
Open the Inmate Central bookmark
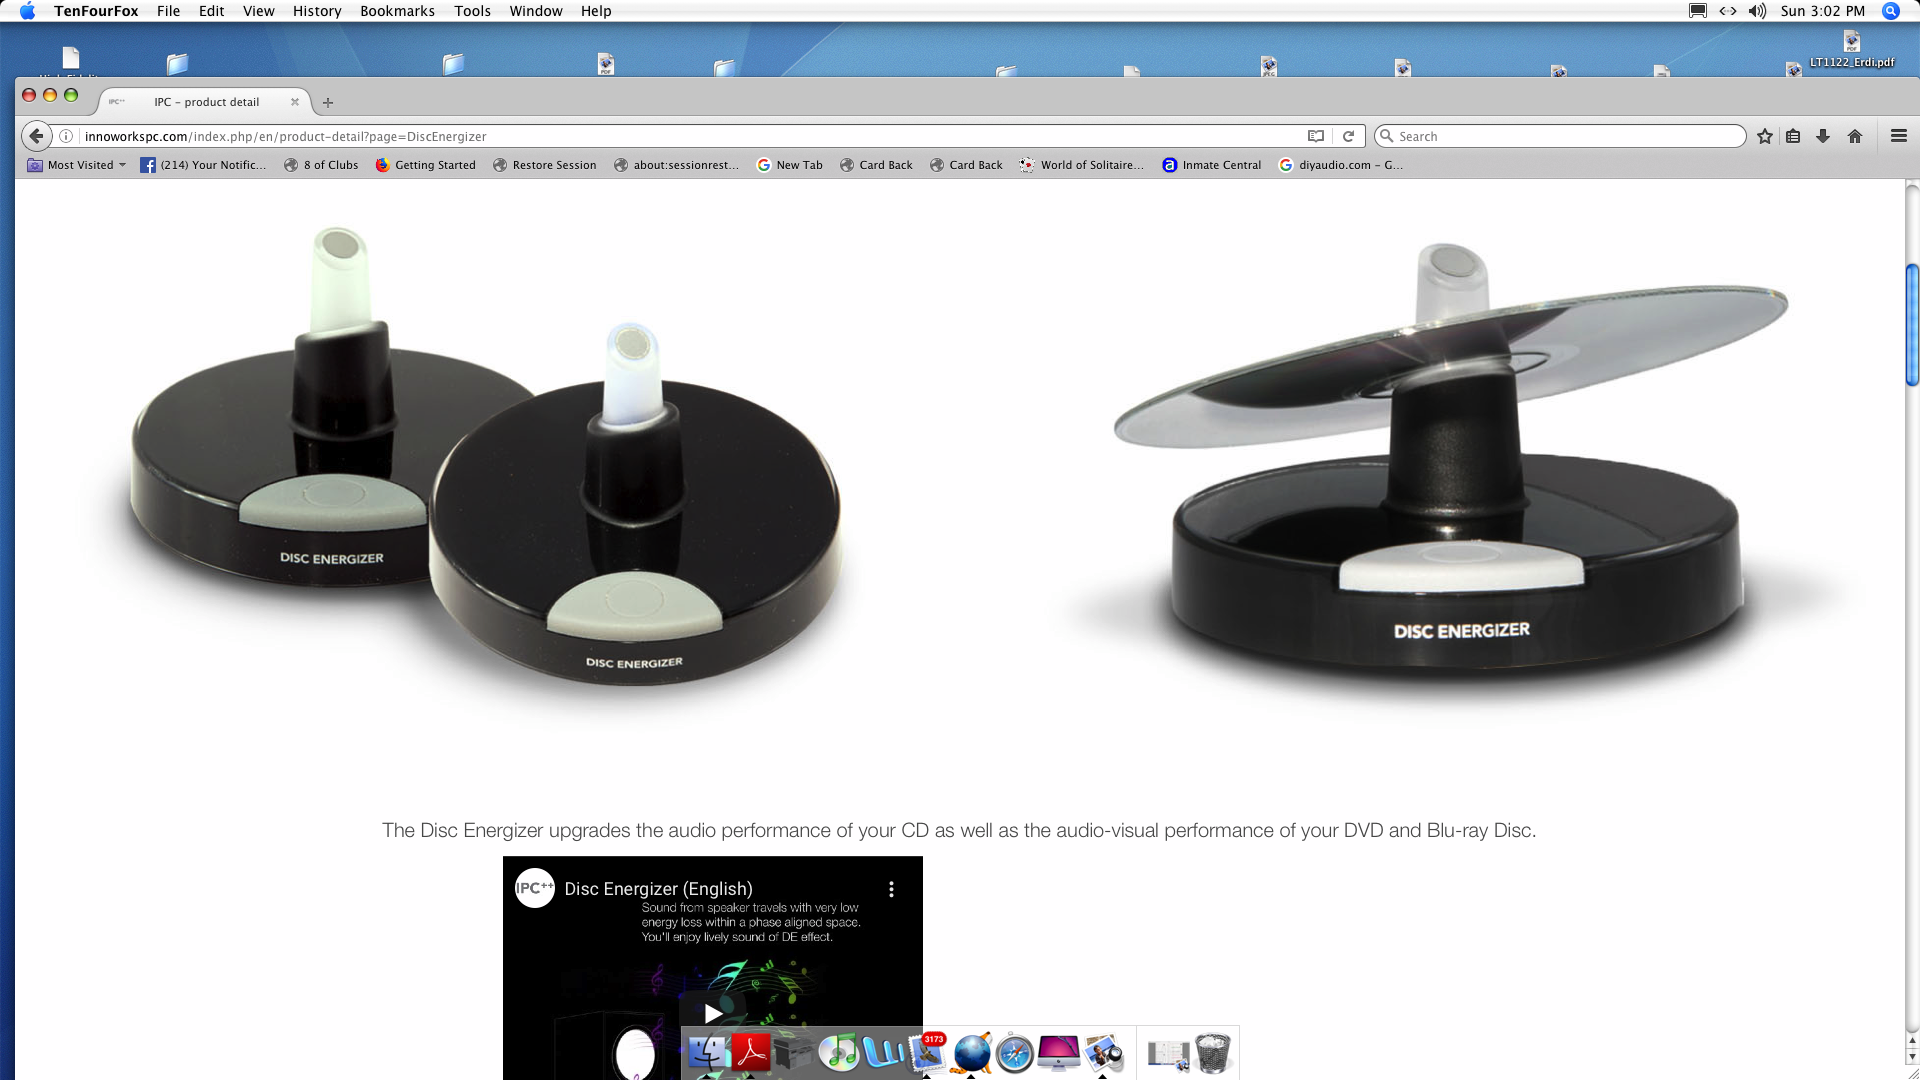click(1211, 165)
